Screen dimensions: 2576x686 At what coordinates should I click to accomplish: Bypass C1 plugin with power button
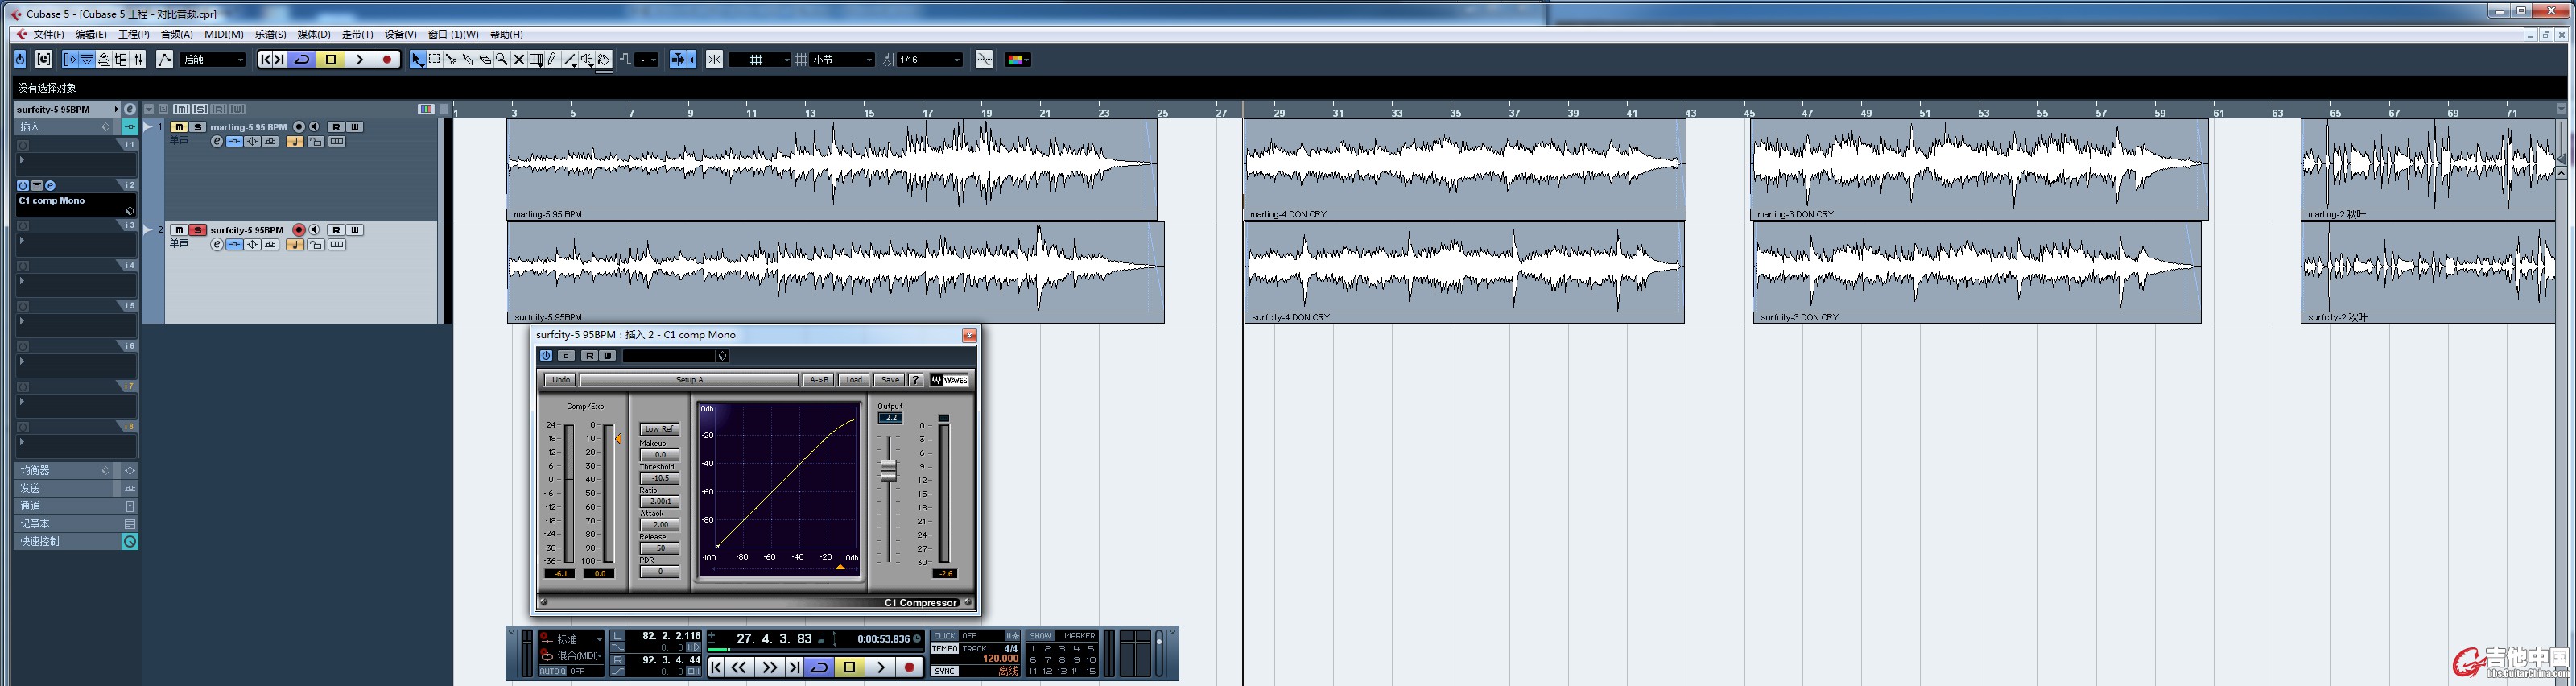pyautogui.click(x=546, y=356)
